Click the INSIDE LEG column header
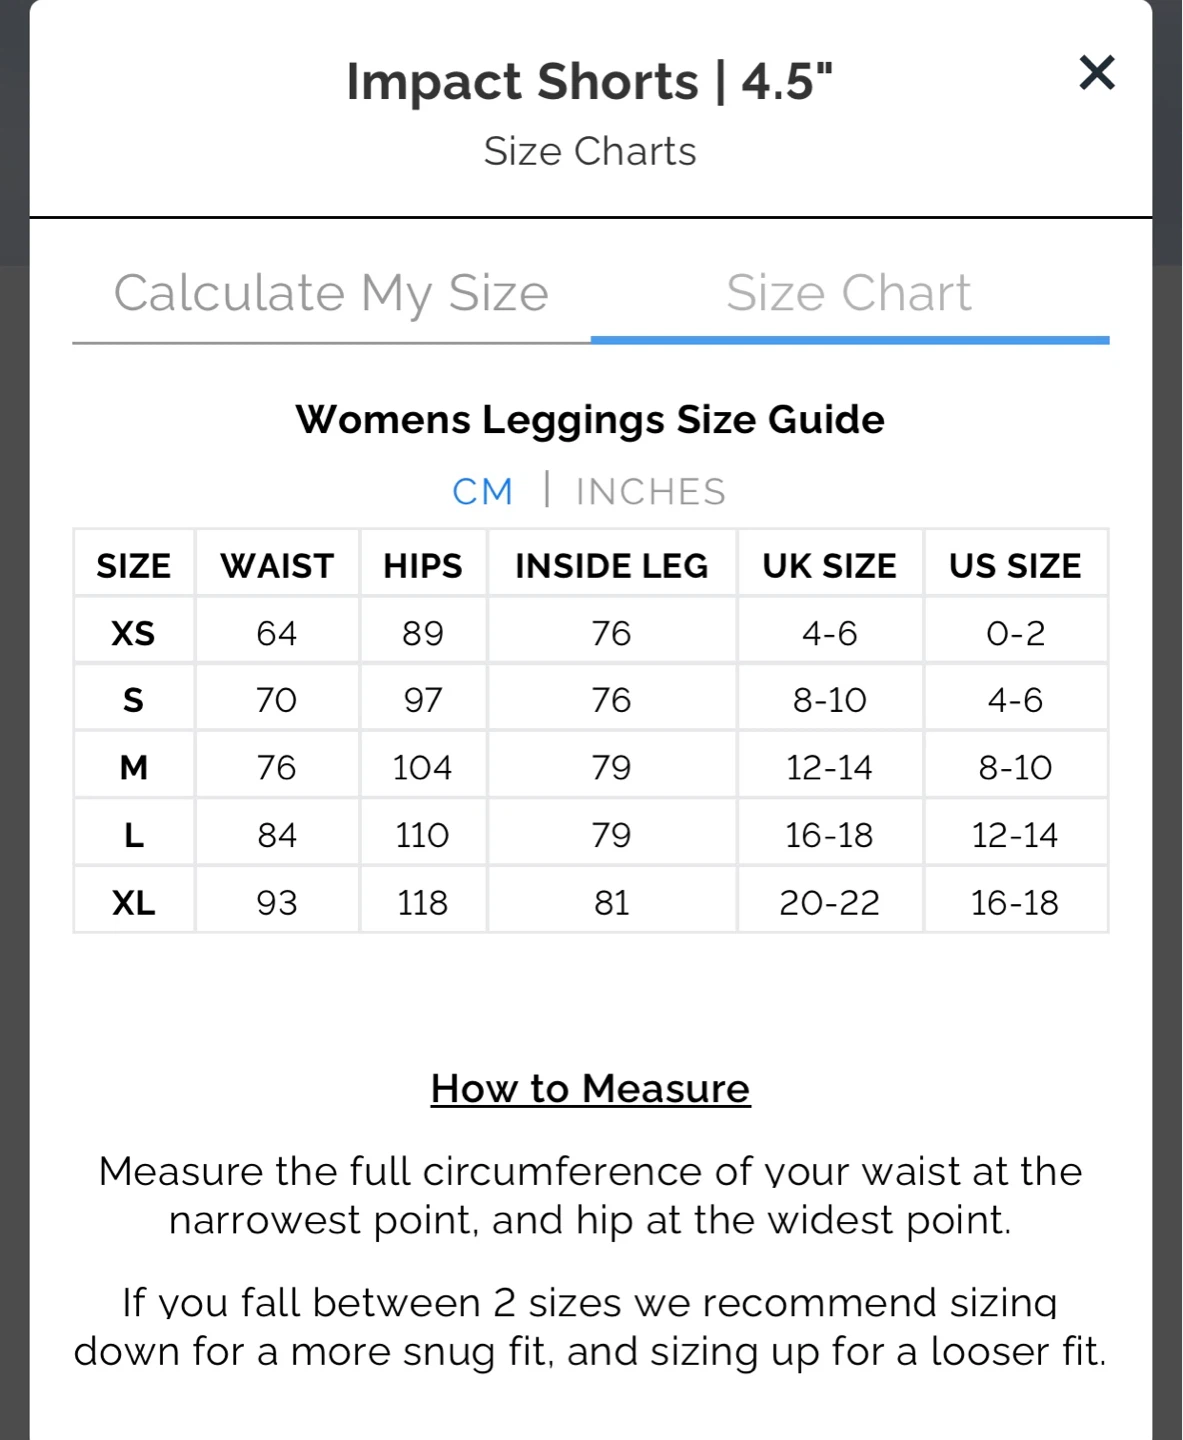Viewport: 1183px width, 1440px height. coord(612,565)
